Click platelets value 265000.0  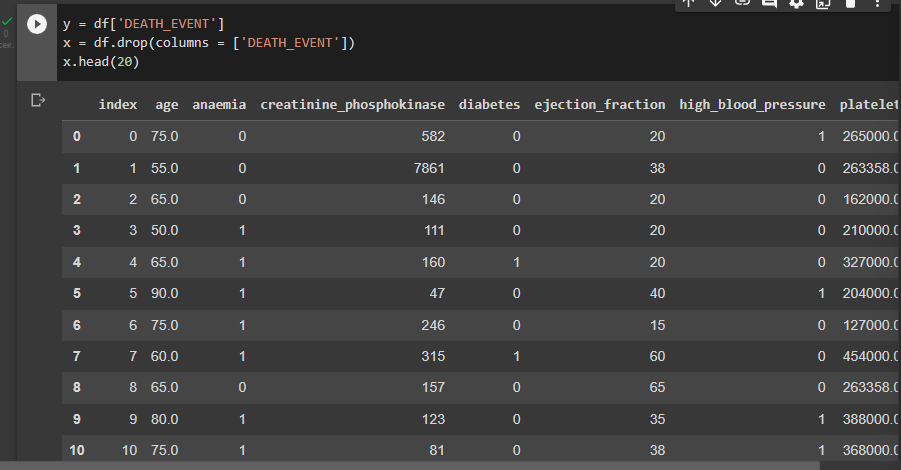click(x=870, y=136)
